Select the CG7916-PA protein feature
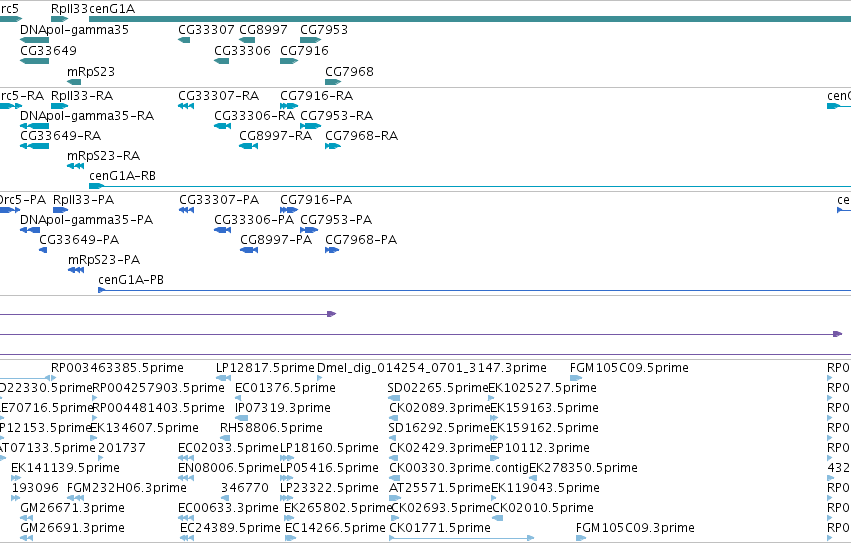Viewport: 851px width, 543px height. tap(289, 210)
